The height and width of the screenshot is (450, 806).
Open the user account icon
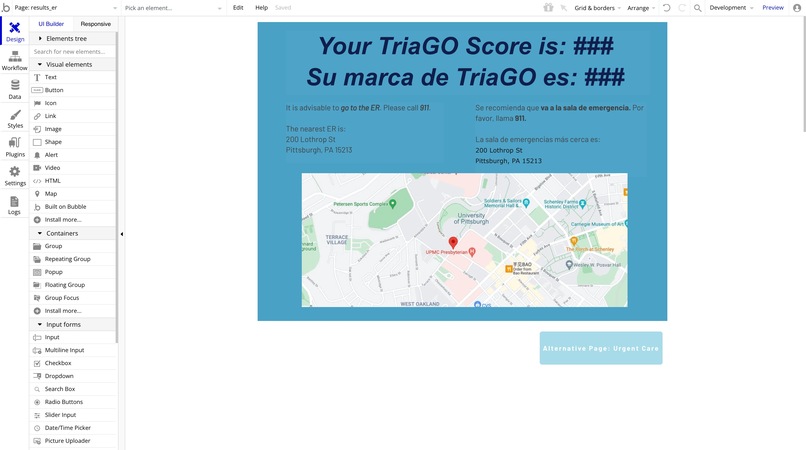click(x=797, y=8)
